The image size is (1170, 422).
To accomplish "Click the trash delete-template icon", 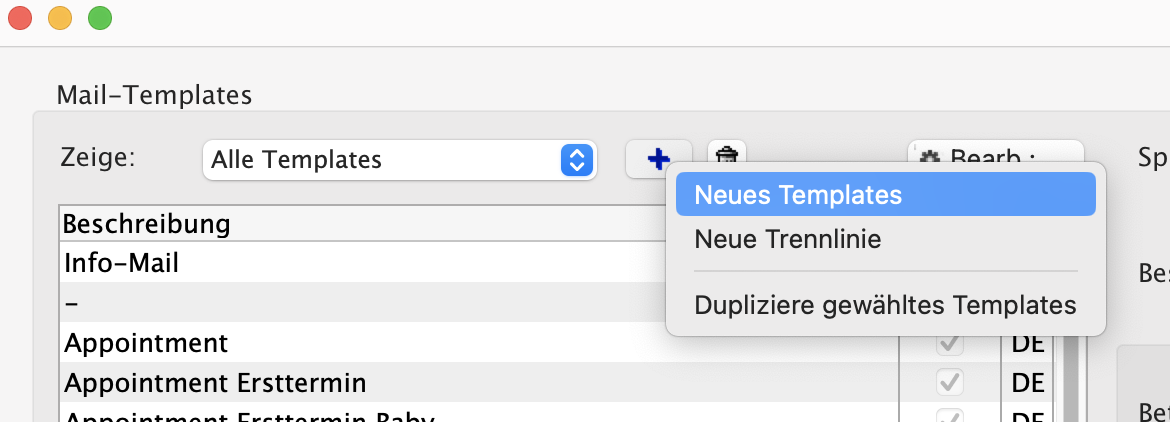I will [727, 153].
